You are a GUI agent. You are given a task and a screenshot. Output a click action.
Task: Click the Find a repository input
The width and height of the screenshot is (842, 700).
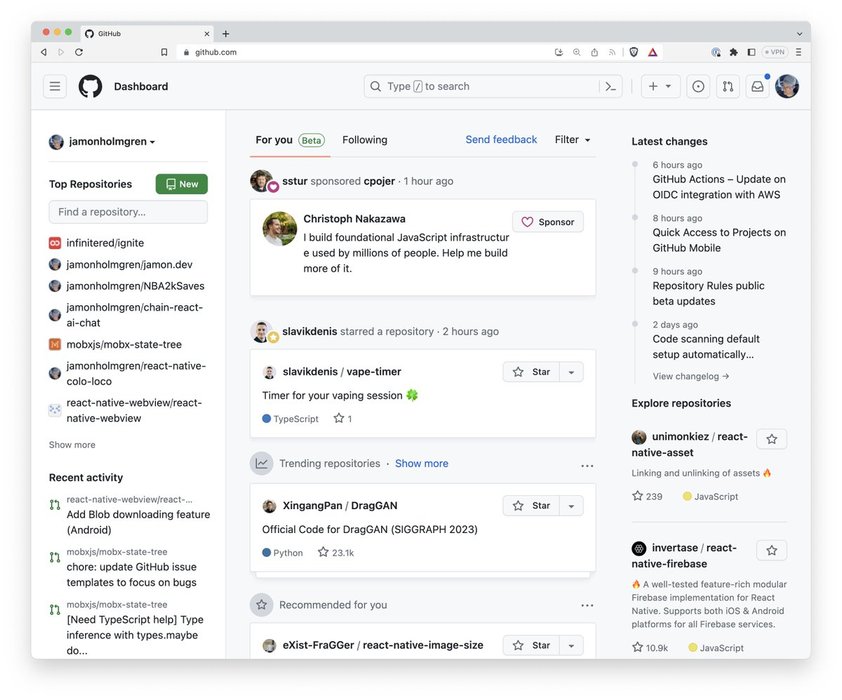[128, 212]
